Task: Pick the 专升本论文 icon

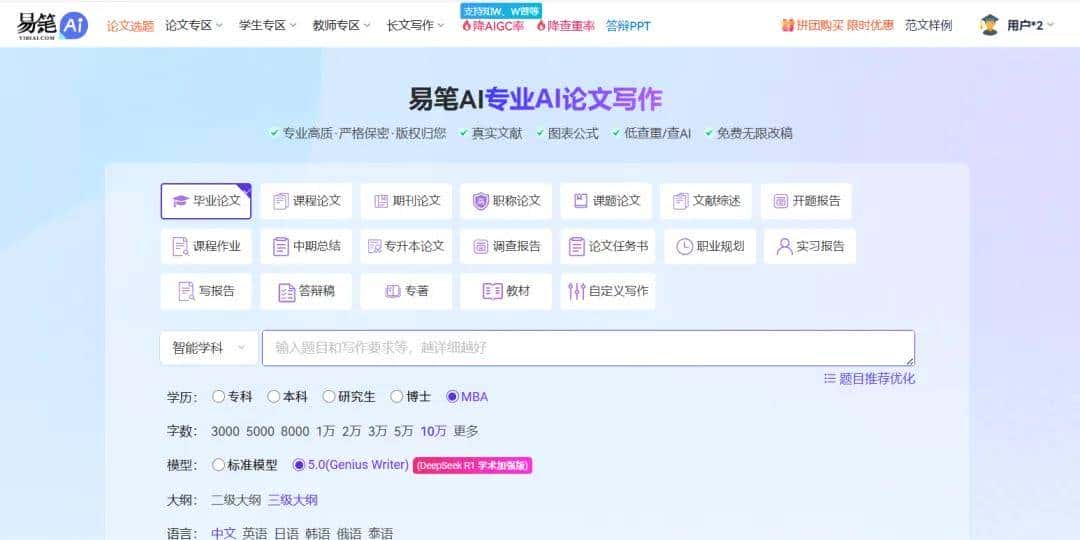Action: click(375, 247)
